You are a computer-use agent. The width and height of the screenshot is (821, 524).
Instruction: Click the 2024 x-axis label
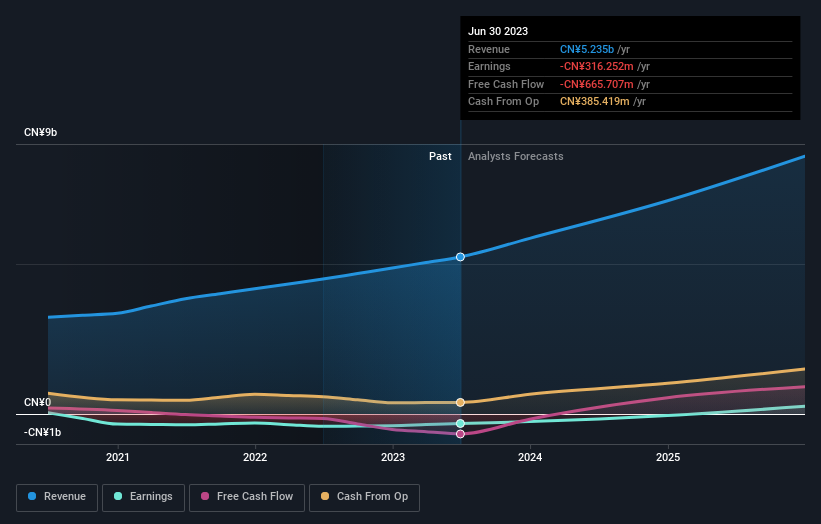(x=530, y=457)
